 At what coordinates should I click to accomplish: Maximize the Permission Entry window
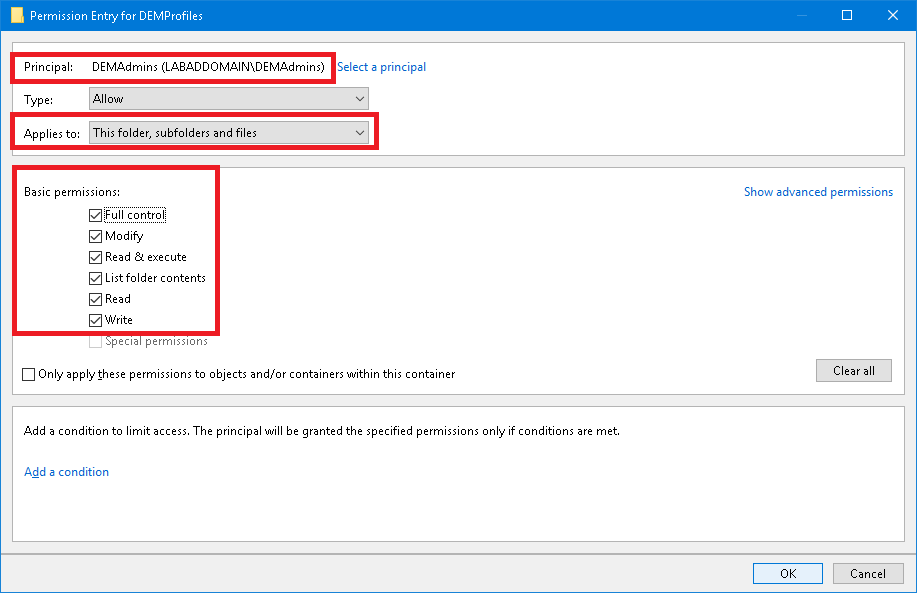847,15
